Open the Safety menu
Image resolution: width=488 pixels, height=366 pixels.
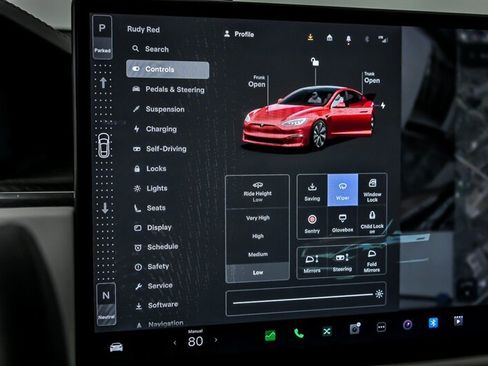pyautogui.click(x=152, y=266)
